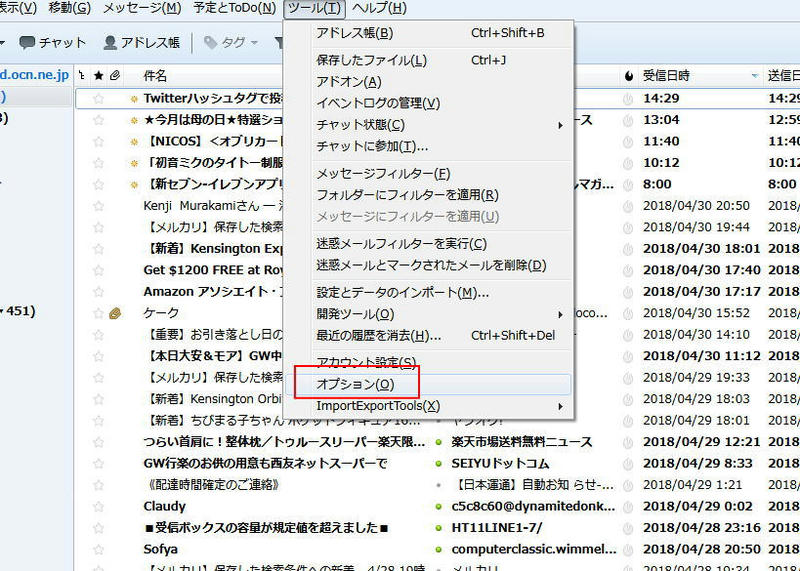Viewport: 800px width, 571px height.
Task: Star the Twitterハッシュタグ message
Action: click(x=98, y=98)
